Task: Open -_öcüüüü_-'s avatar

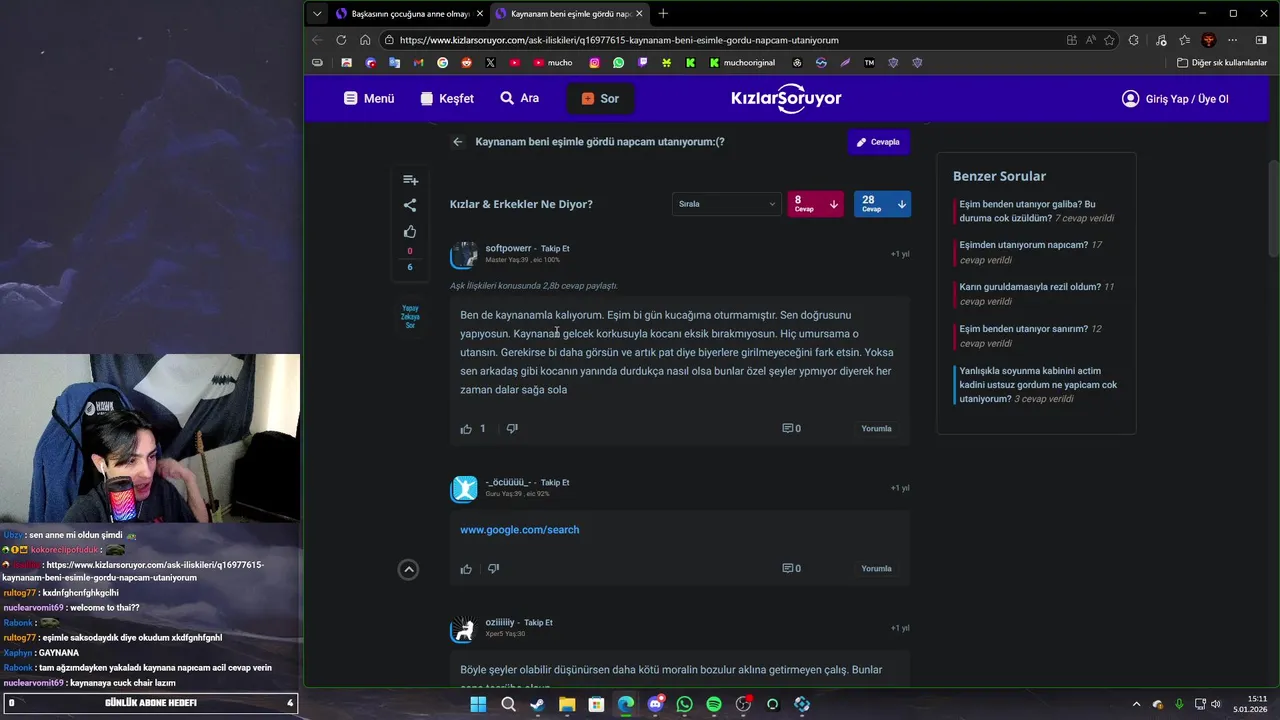Action: 464,489
